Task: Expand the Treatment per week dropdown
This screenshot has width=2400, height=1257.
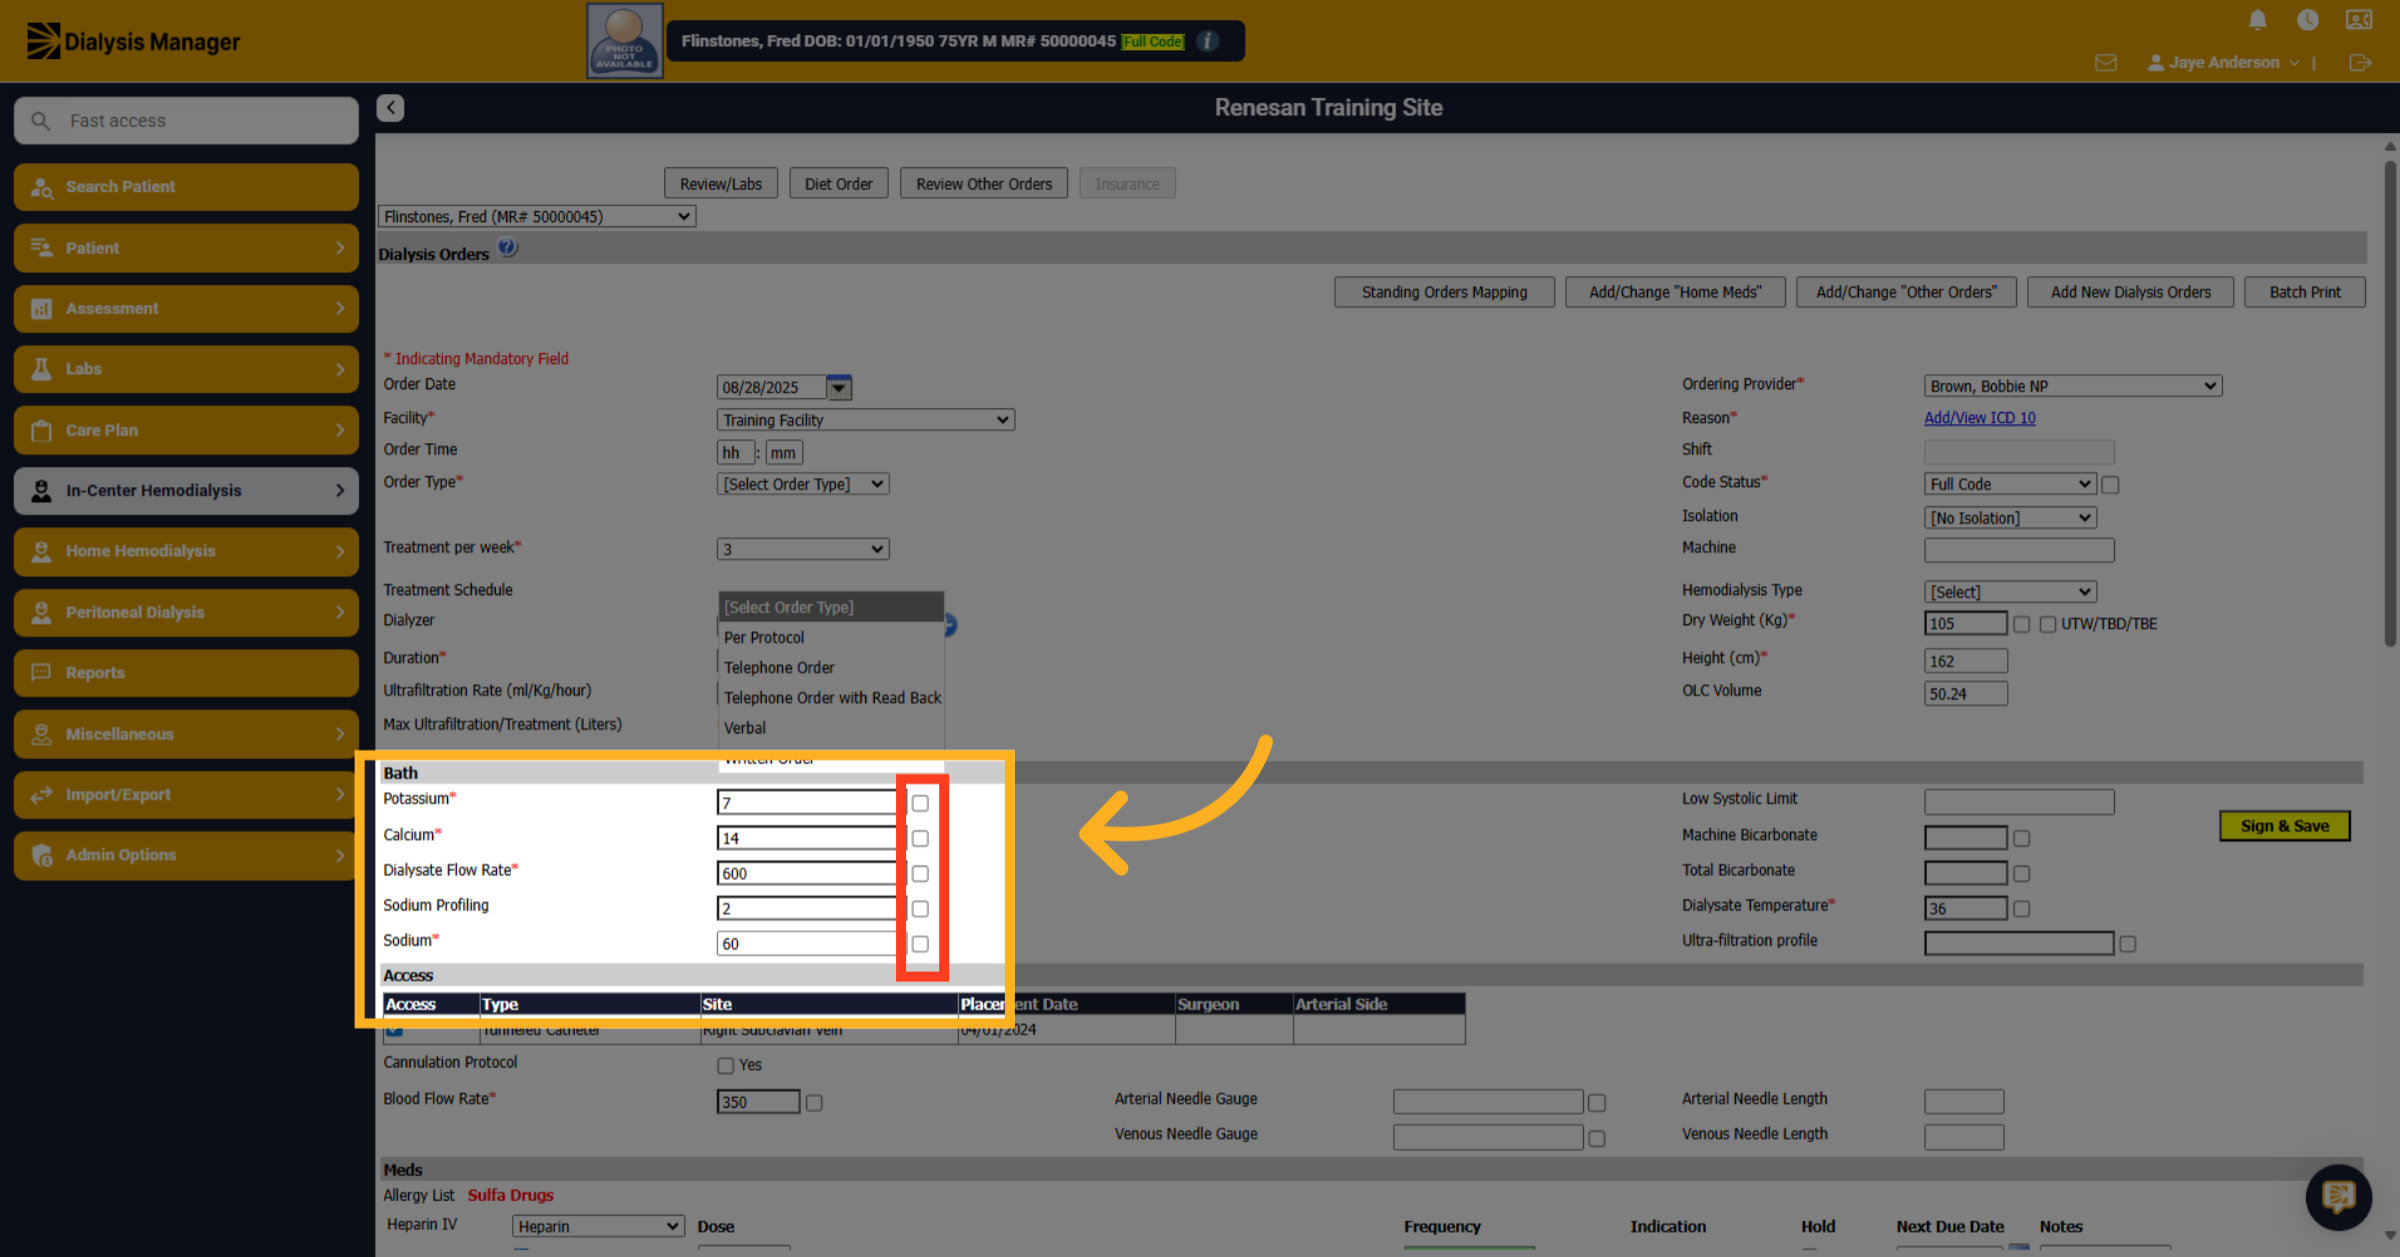Action: pos(802,549)
